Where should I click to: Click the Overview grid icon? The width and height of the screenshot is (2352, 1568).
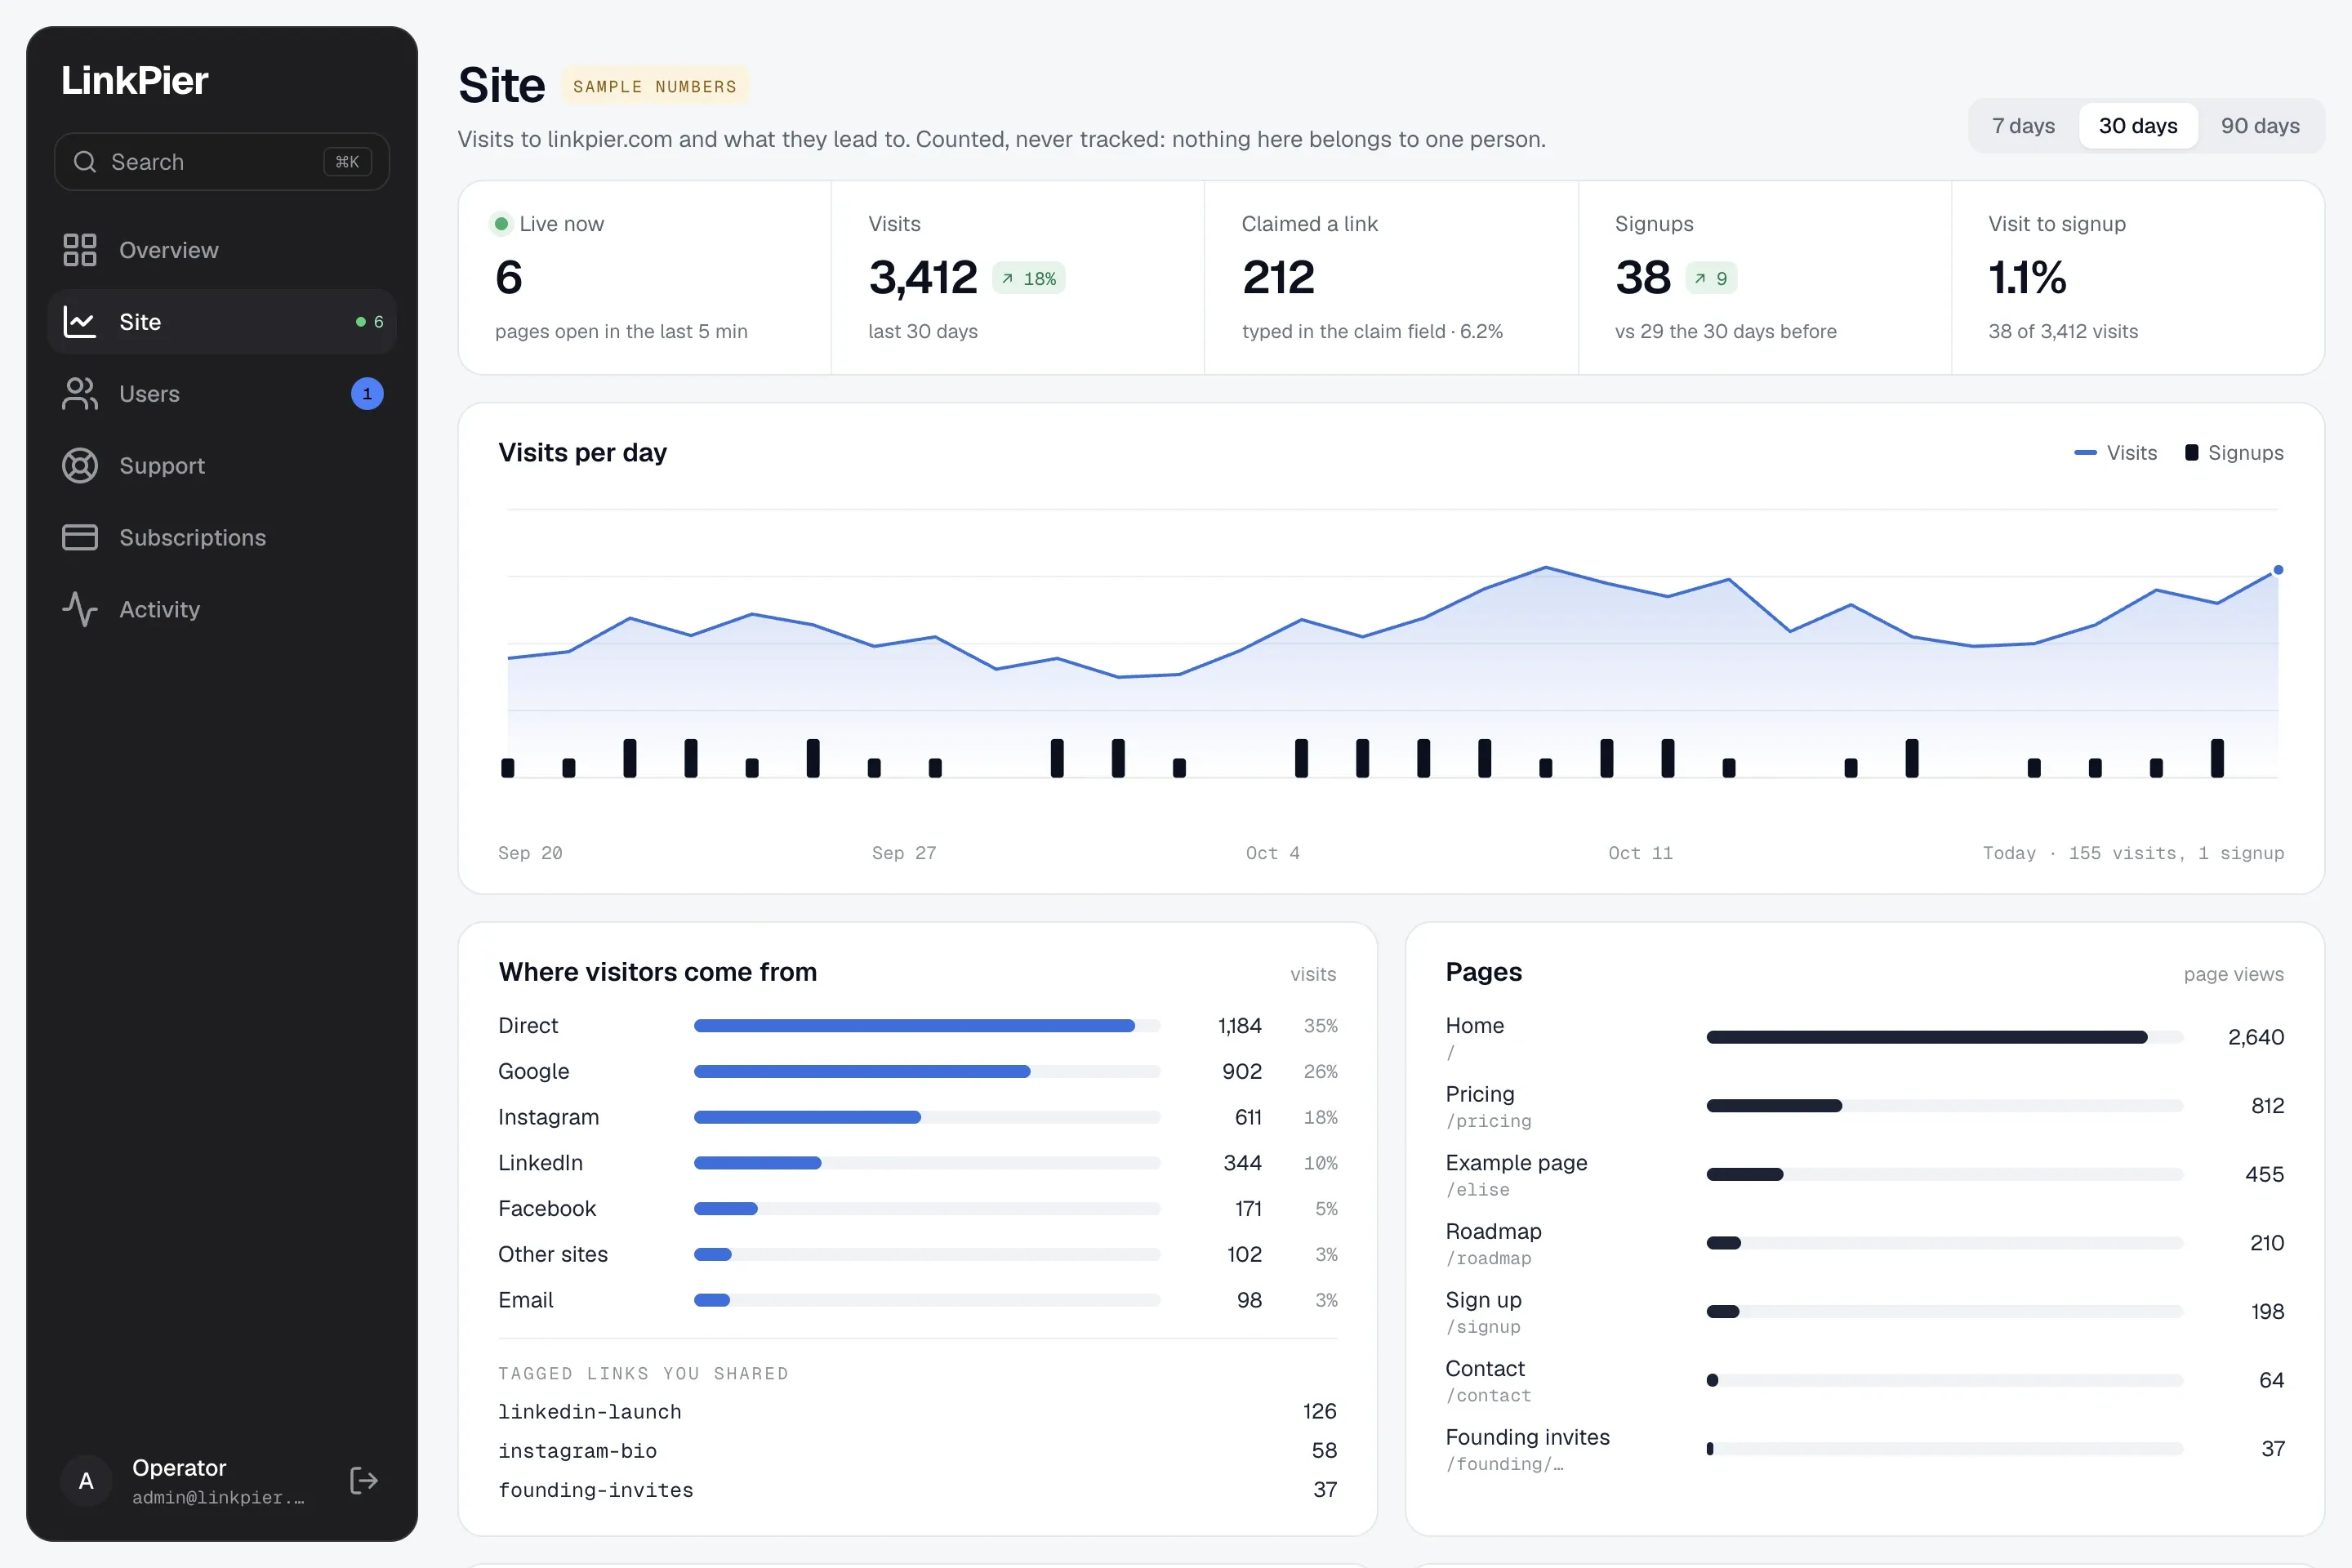(80, 250)
